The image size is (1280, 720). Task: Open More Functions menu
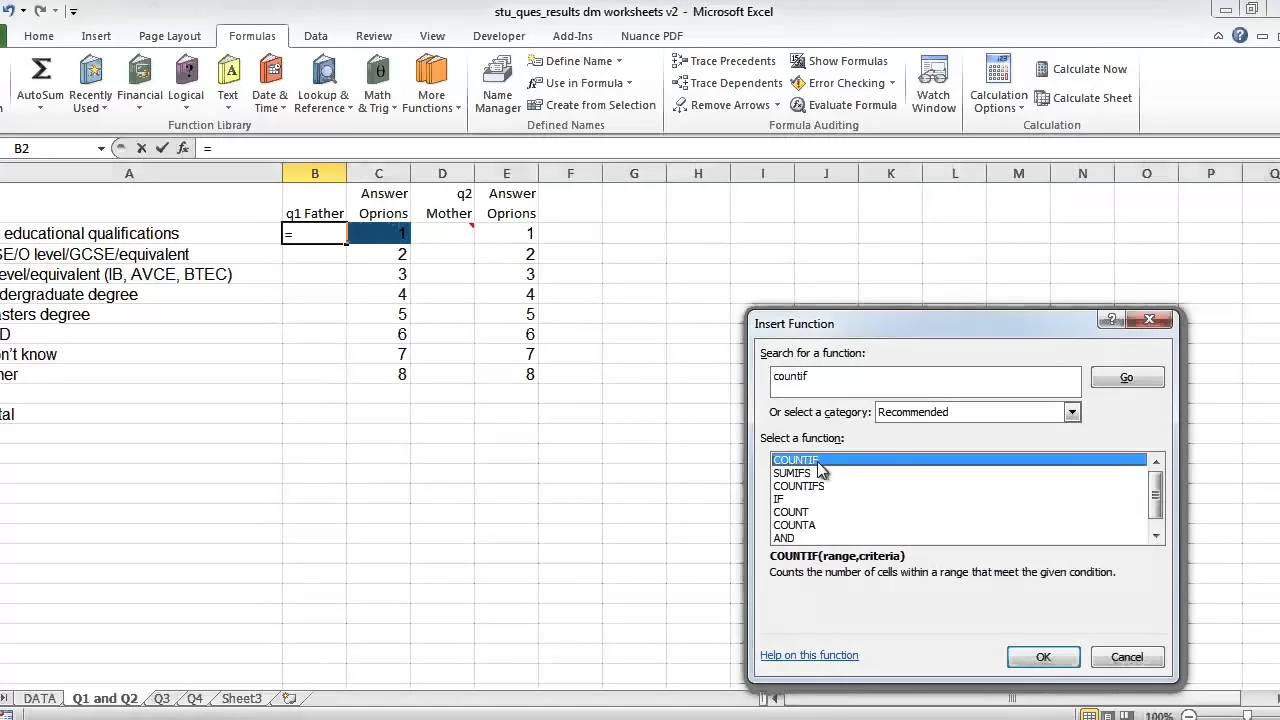431,84
